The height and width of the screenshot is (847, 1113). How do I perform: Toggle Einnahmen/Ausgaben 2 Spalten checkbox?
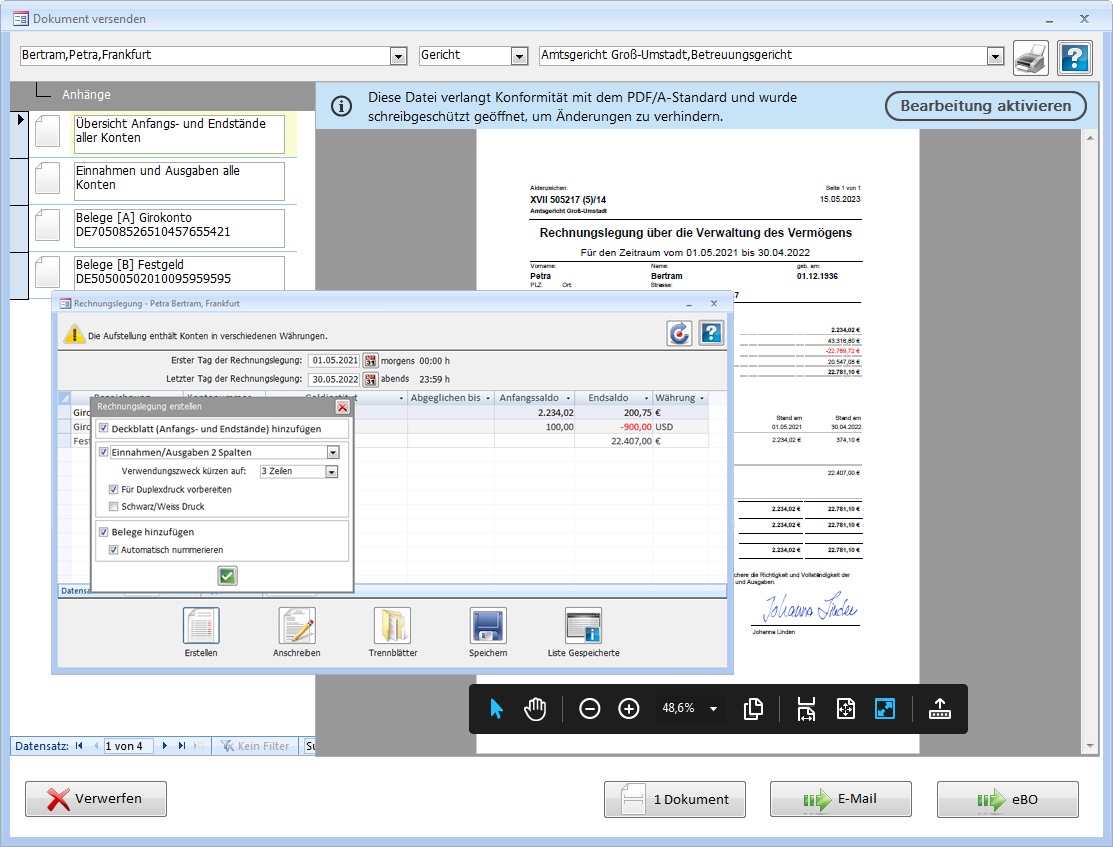coord(104,452)
